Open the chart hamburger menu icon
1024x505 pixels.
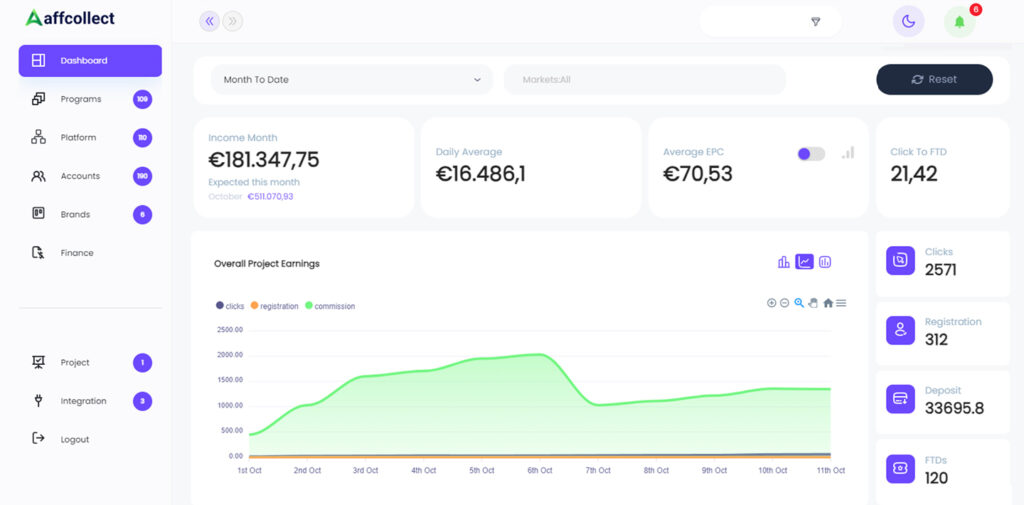(841, 303)
